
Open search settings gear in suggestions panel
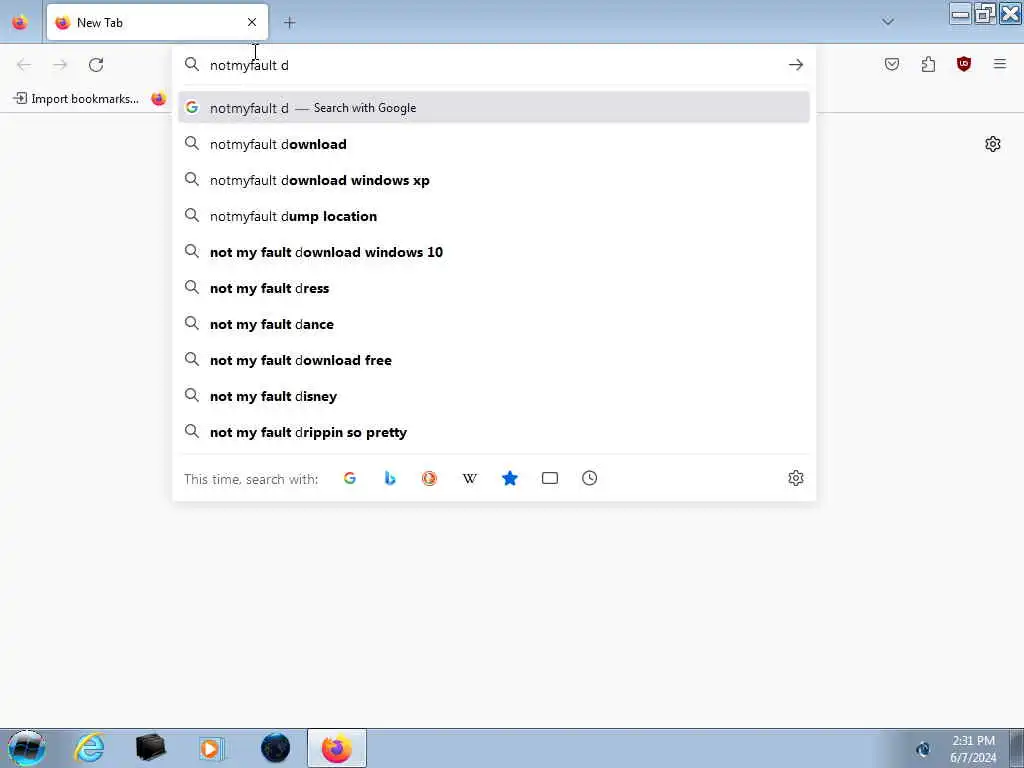coord(795,478)
